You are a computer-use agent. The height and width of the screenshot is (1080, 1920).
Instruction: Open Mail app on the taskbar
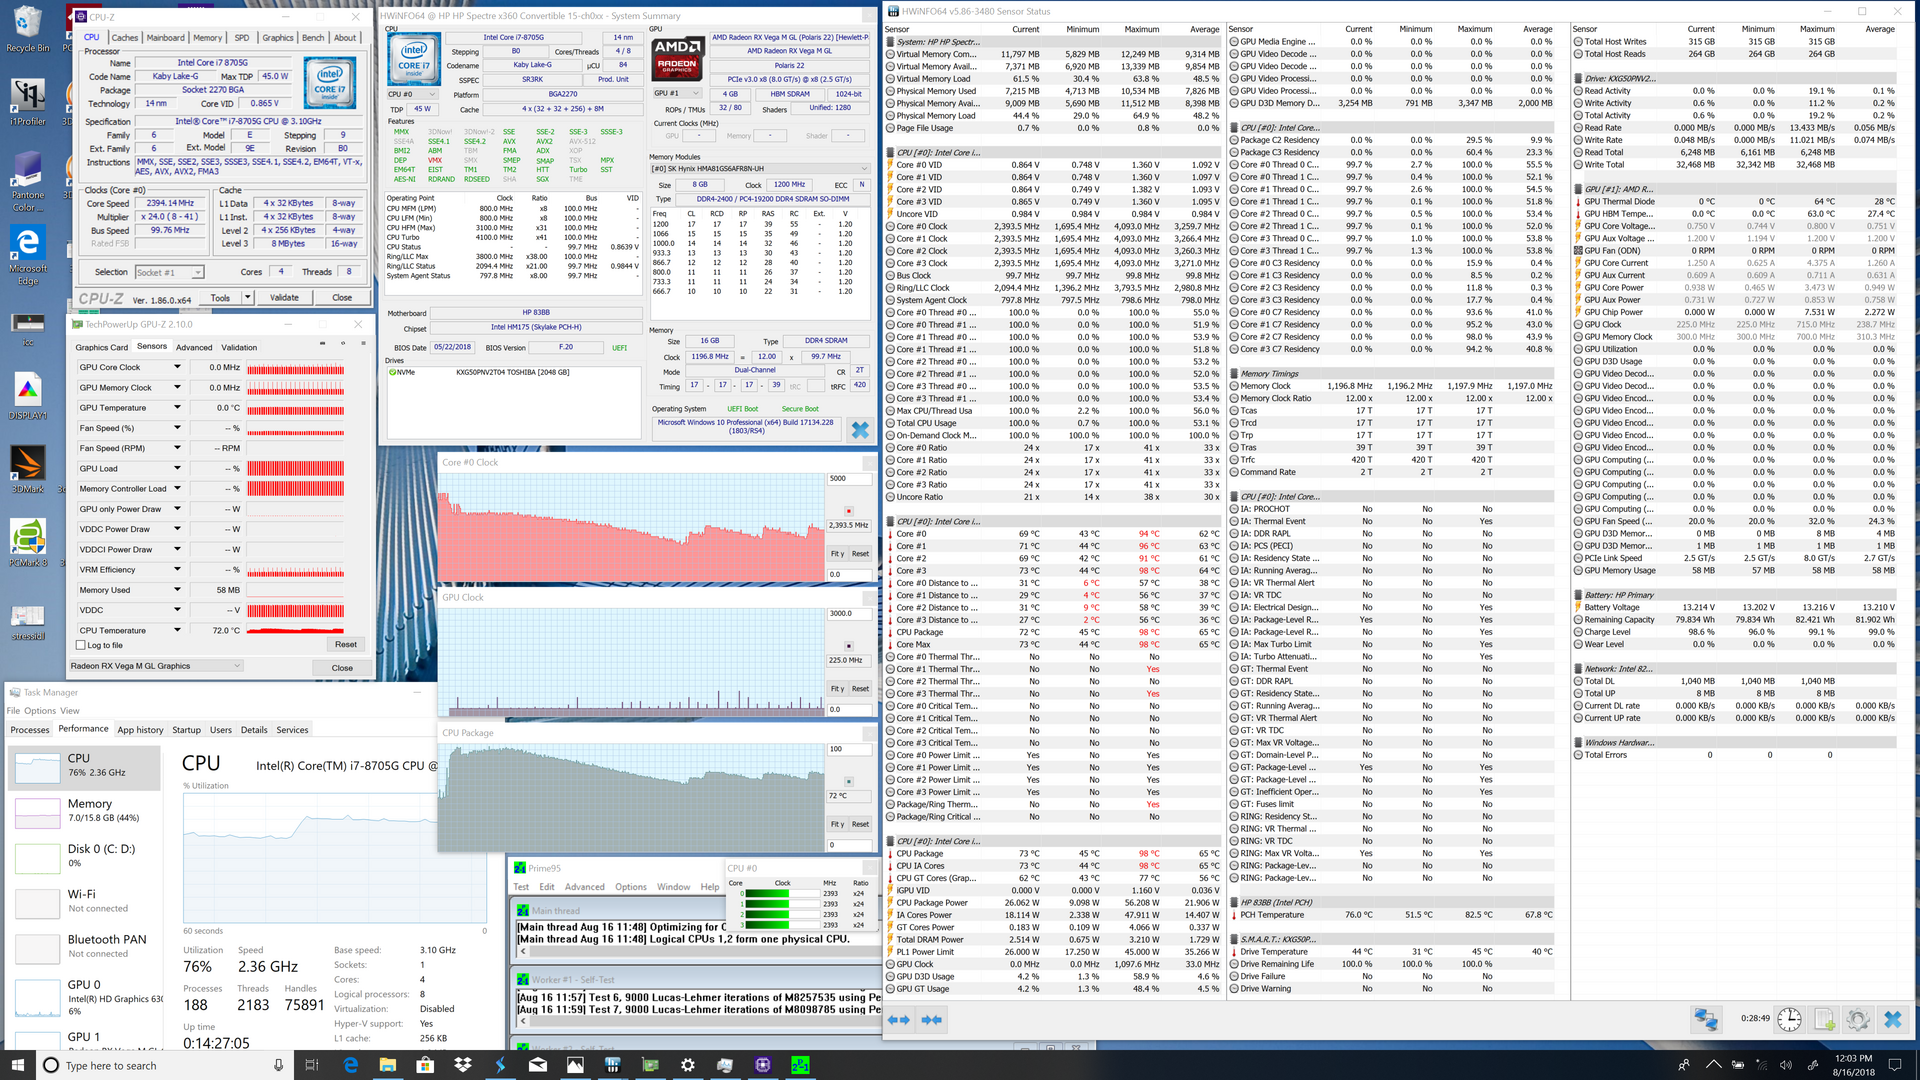[538, 1065]
